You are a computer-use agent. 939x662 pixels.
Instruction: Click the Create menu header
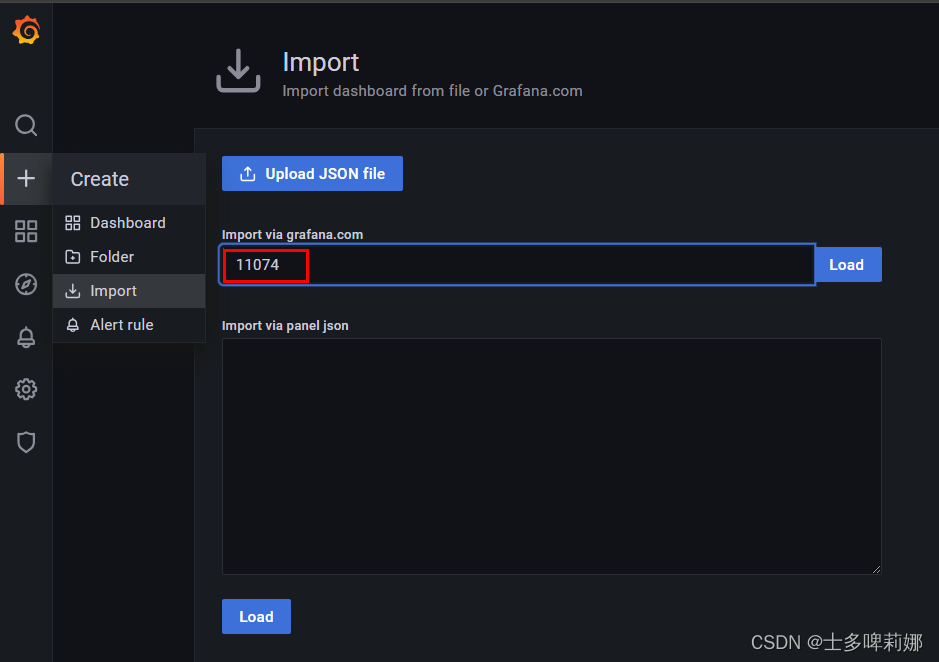[x=129, y=179]
